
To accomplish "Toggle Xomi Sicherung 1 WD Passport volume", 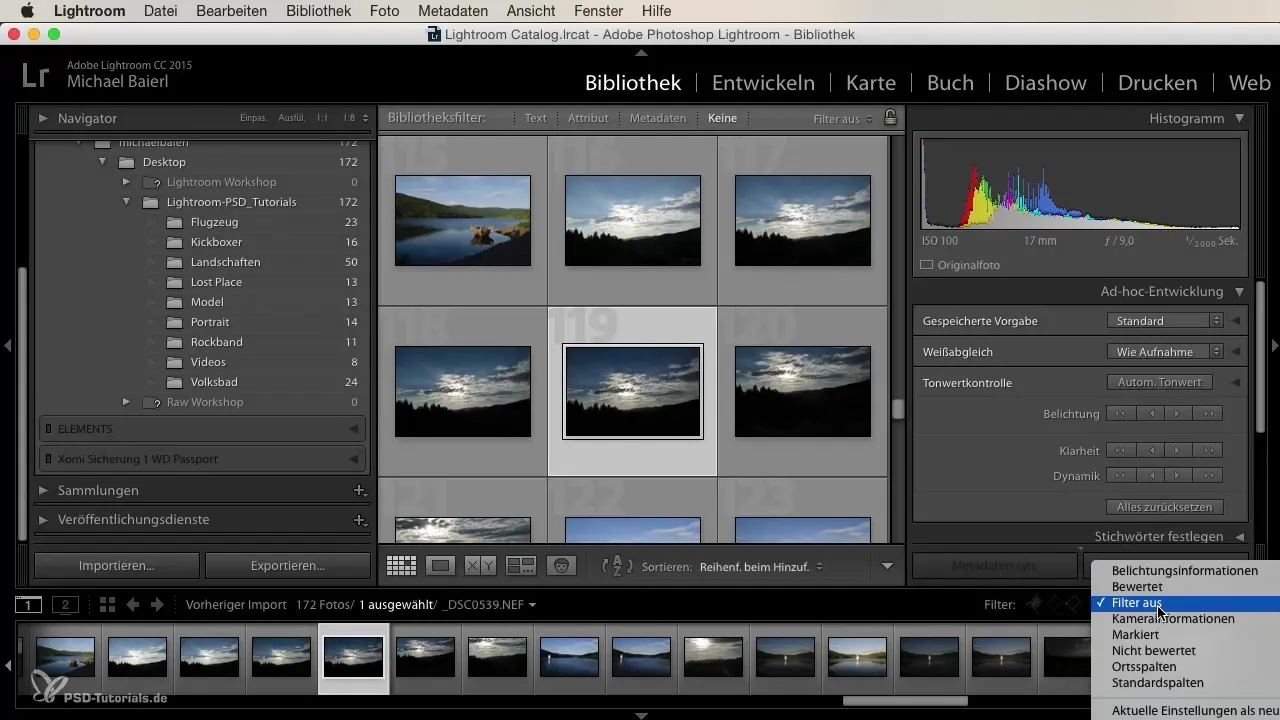I will click(x=202, y=459).
